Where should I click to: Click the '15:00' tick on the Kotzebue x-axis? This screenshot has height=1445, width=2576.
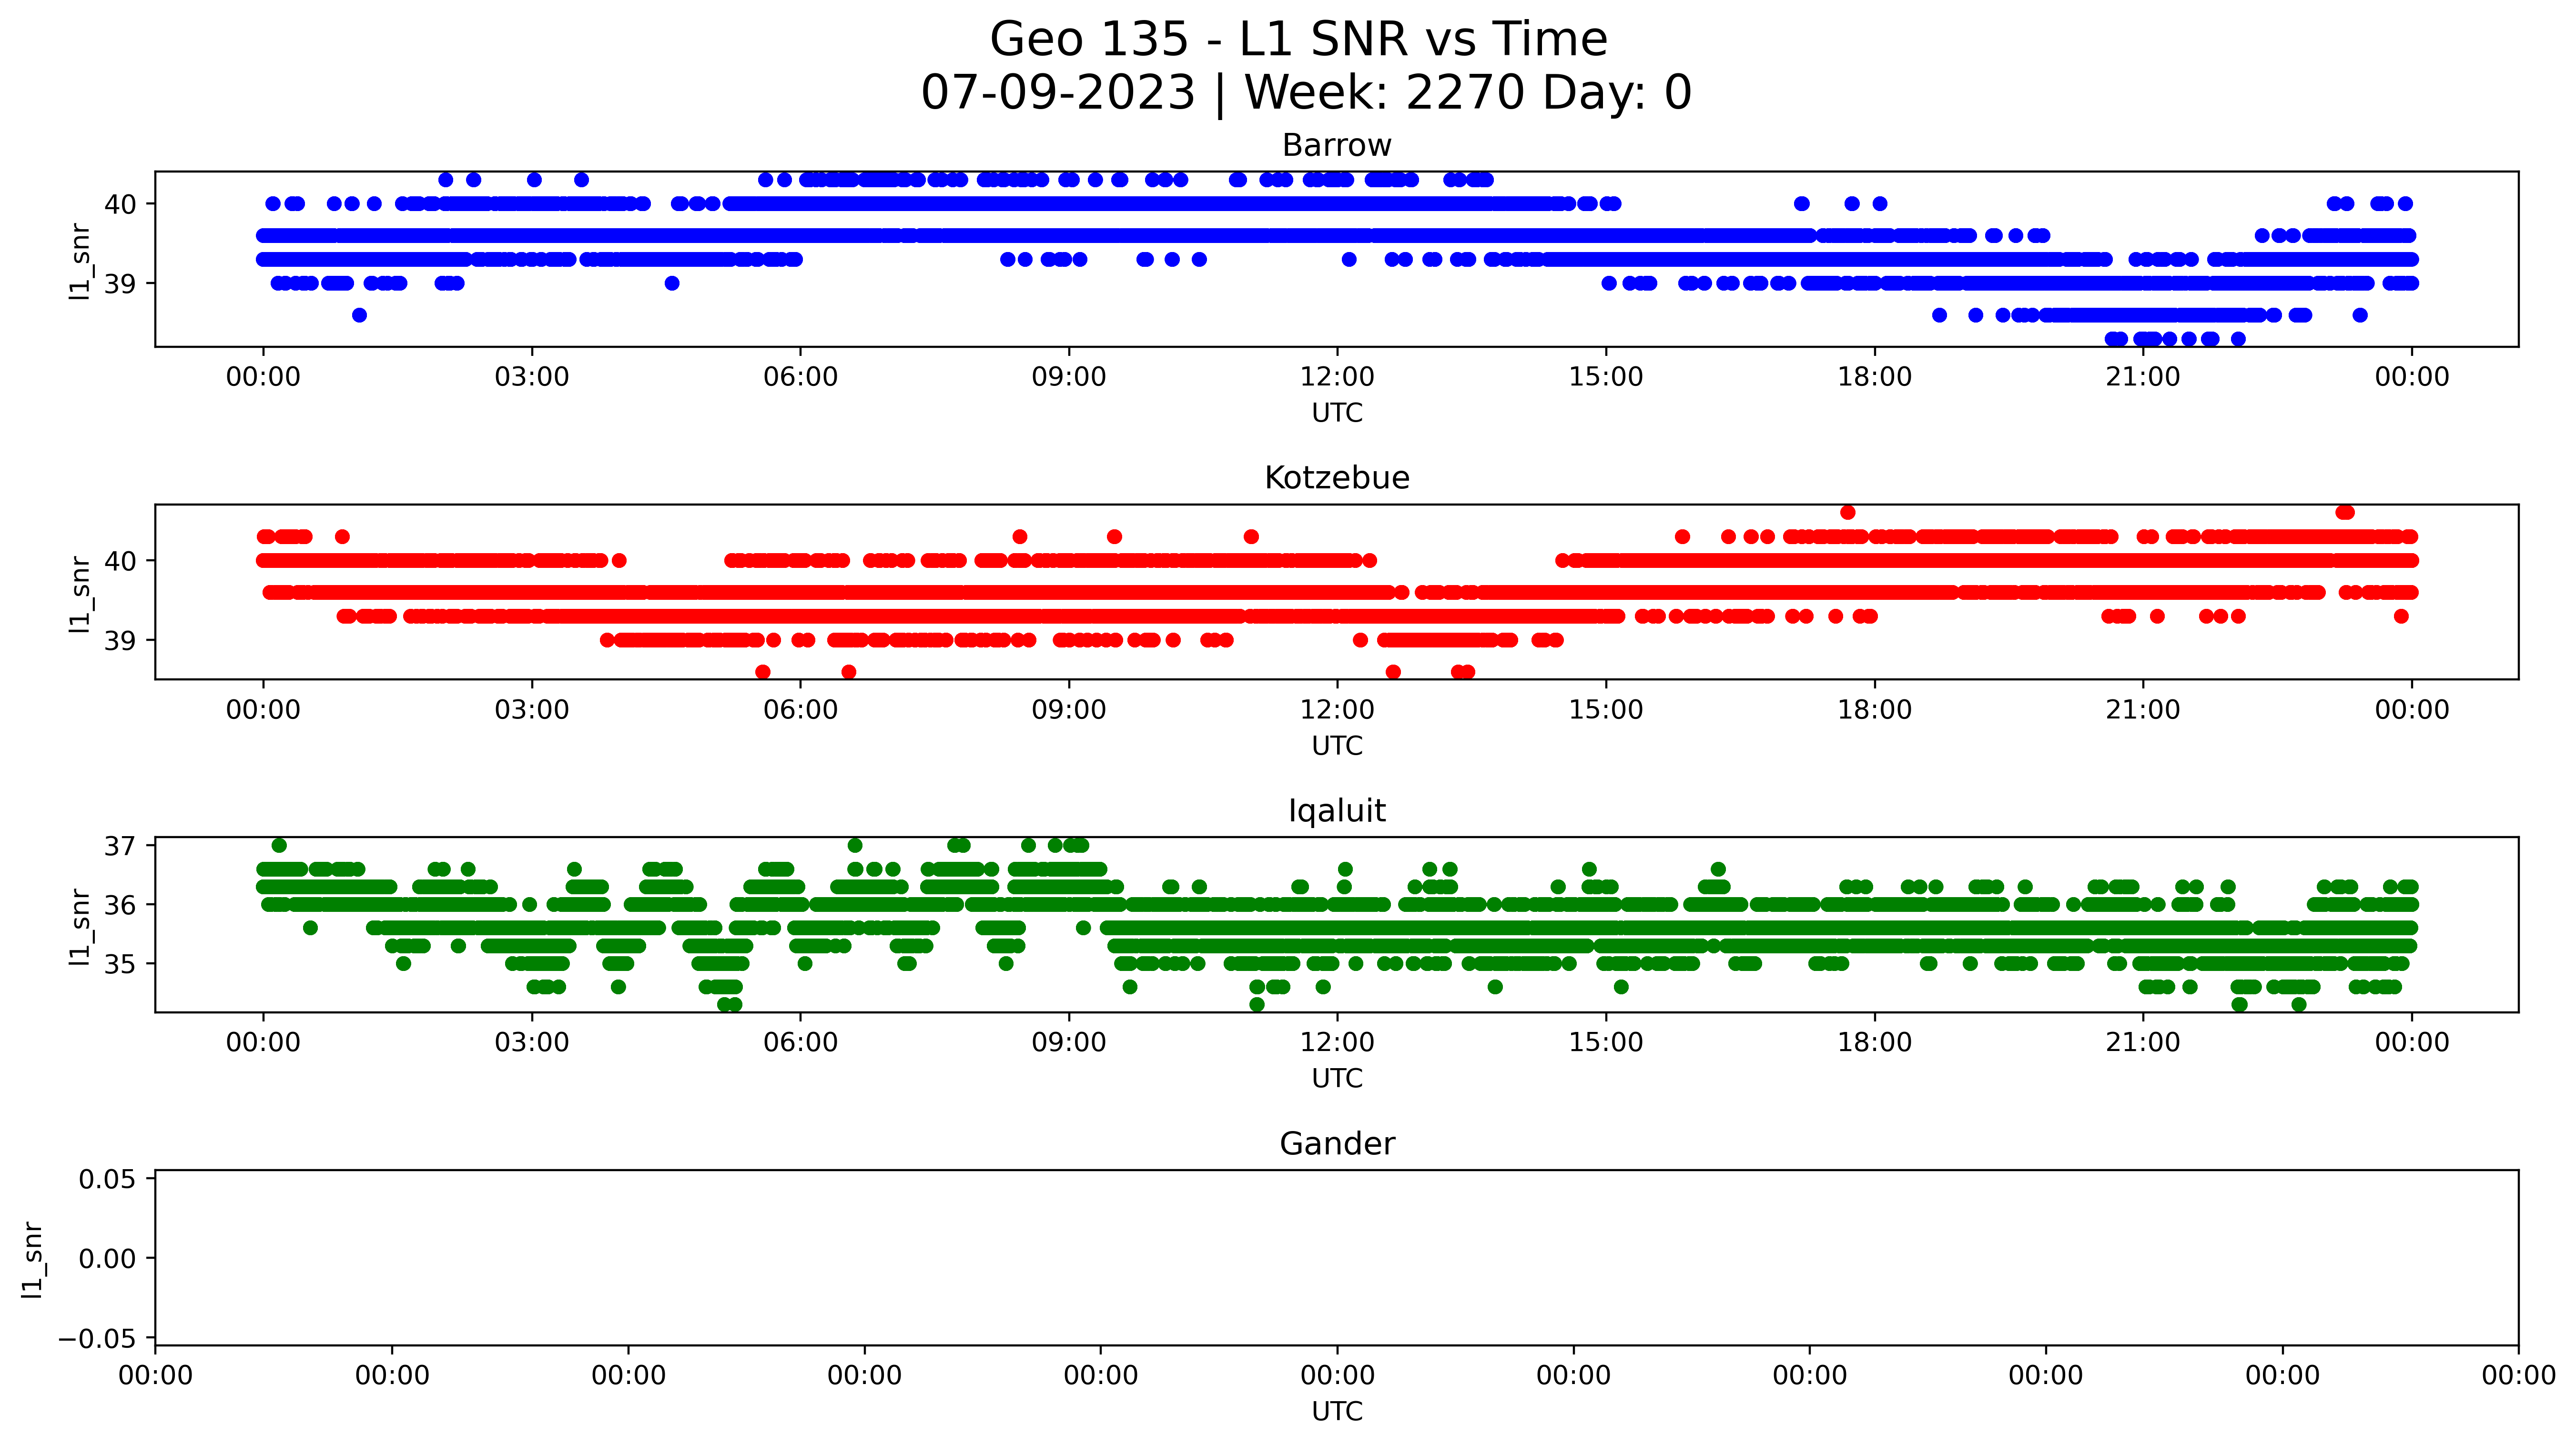coord(1606,711)
